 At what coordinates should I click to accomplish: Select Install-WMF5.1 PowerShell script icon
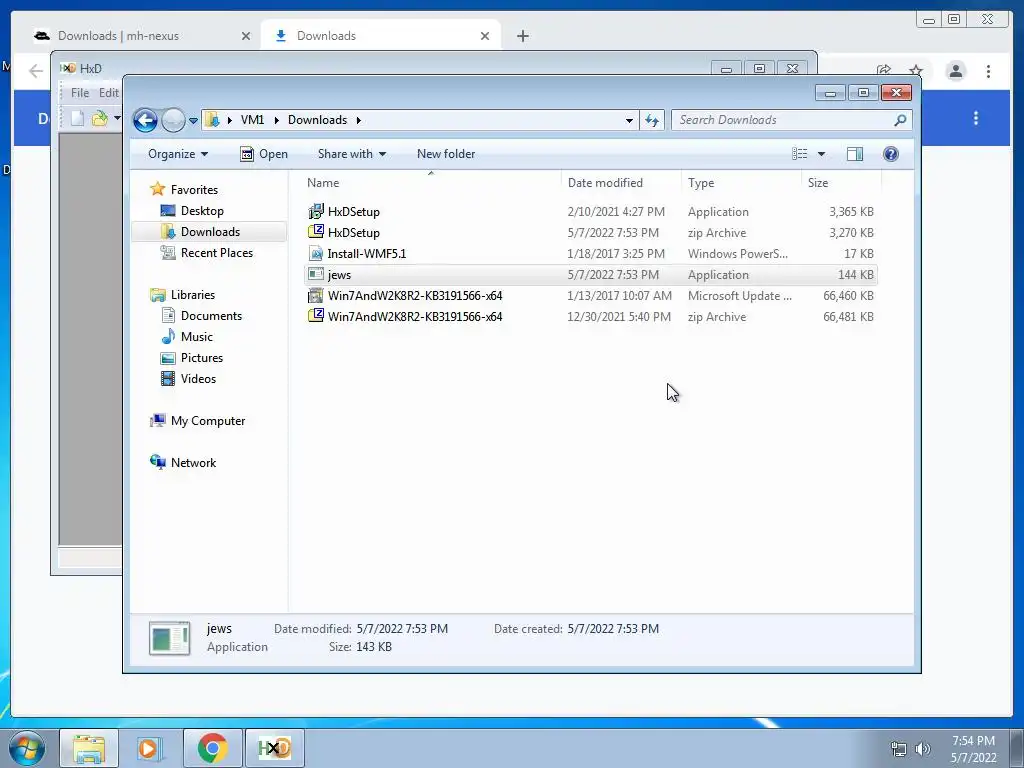tap(316, 253)
